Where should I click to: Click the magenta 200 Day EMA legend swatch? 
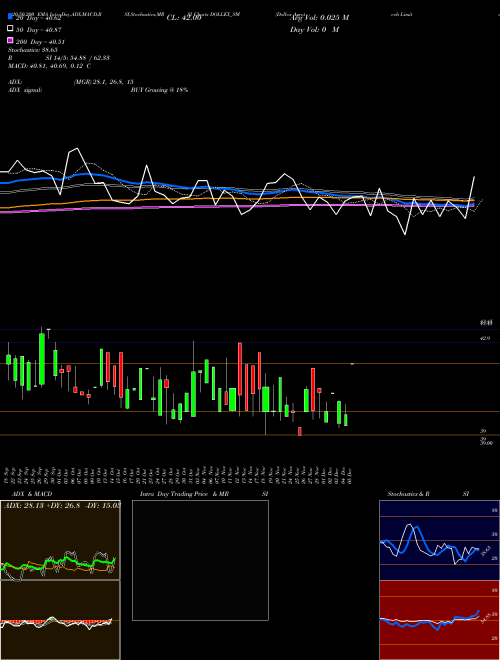[10, 40]
